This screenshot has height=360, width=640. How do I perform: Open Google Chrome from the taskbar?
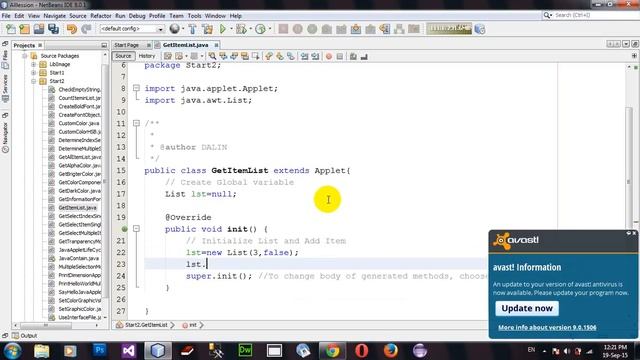[x=332, y=351]
